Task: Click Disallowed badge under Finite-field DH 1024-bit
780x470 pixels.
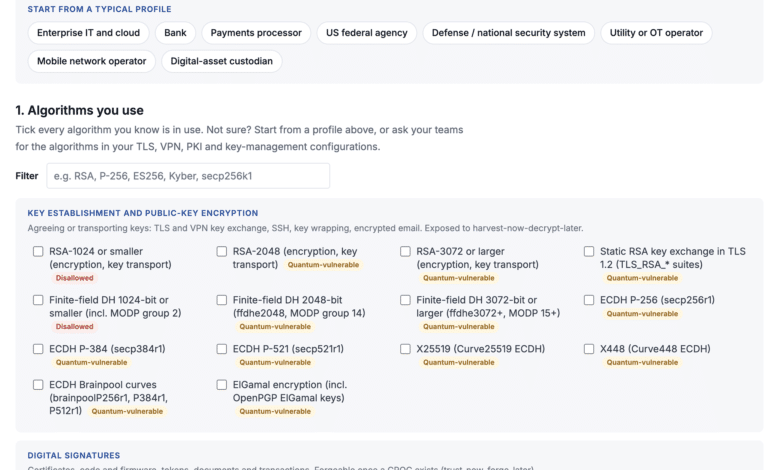Action: pyautogui.click(x=75, y=327)
